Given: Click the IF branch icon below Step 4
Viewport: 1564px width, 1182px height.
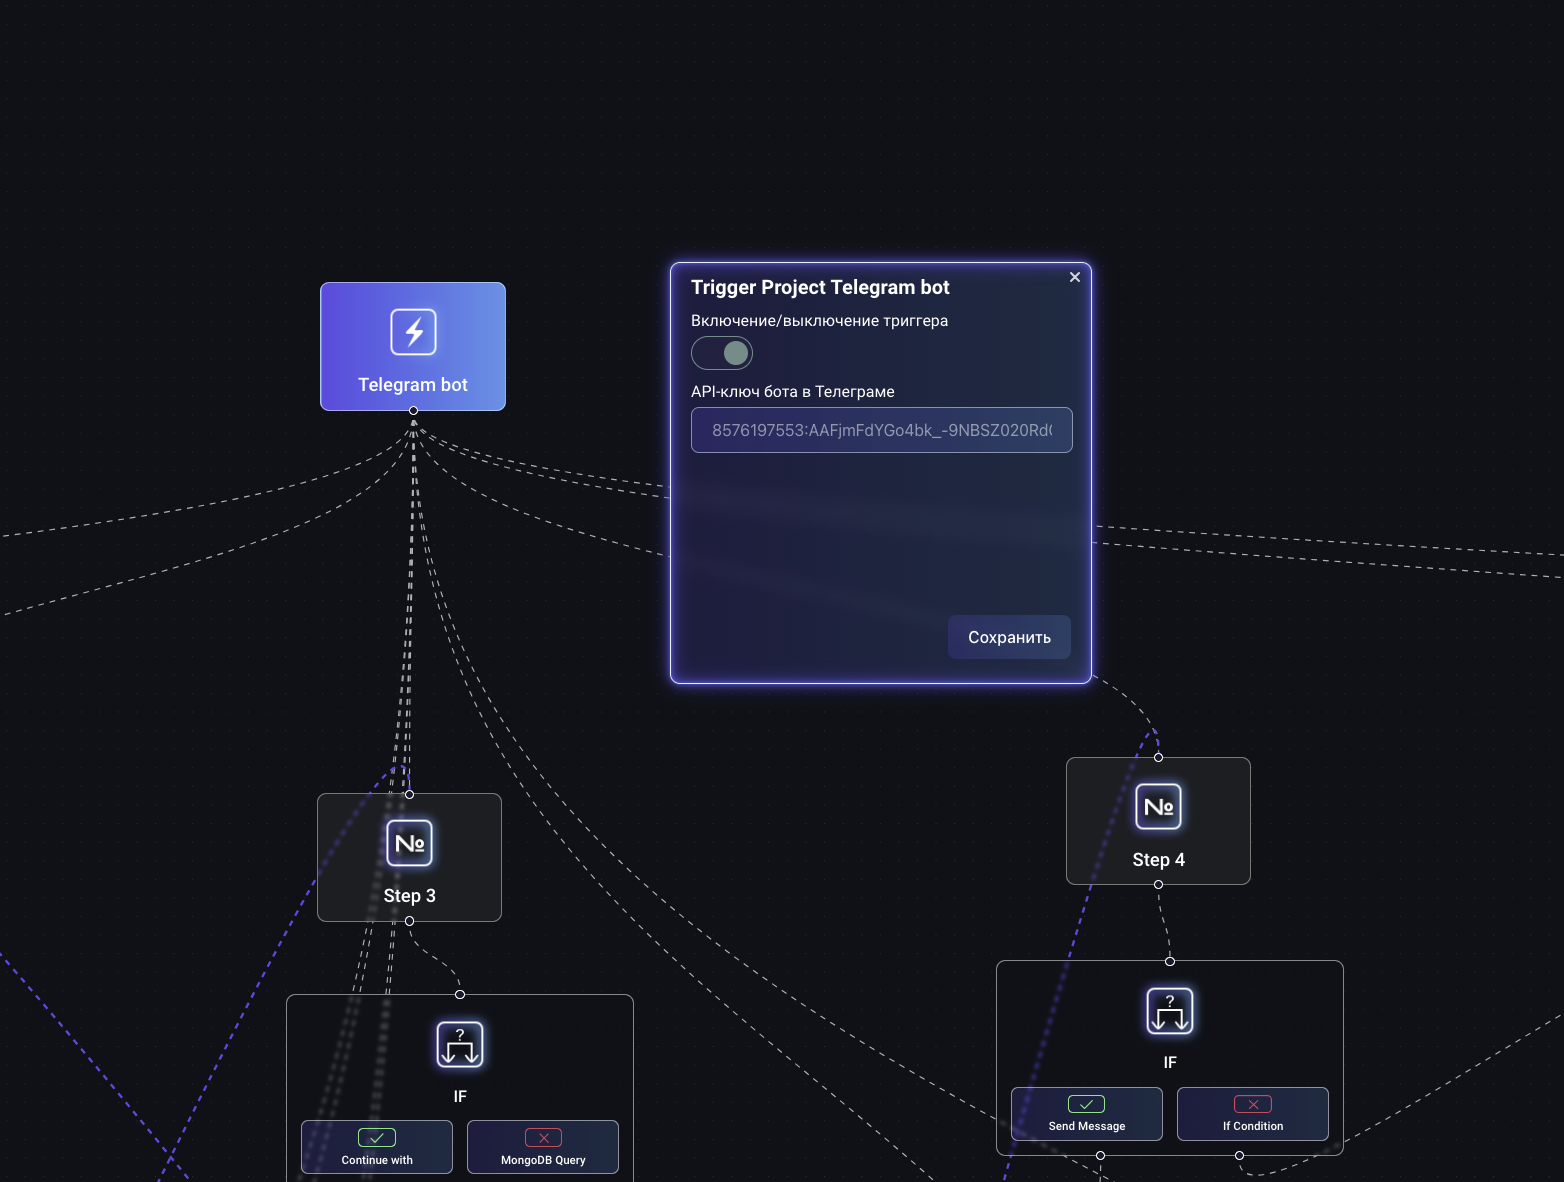Looking at the screenshot, I should 1170,1011.
